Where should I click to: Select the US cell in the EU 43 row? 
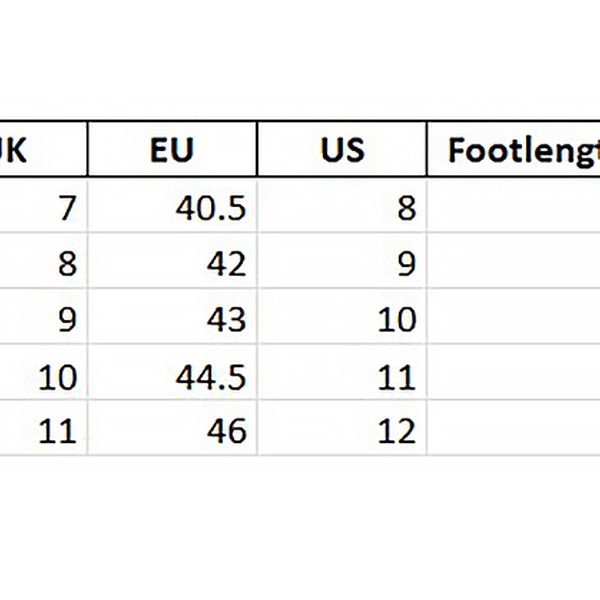coord(342,319)
